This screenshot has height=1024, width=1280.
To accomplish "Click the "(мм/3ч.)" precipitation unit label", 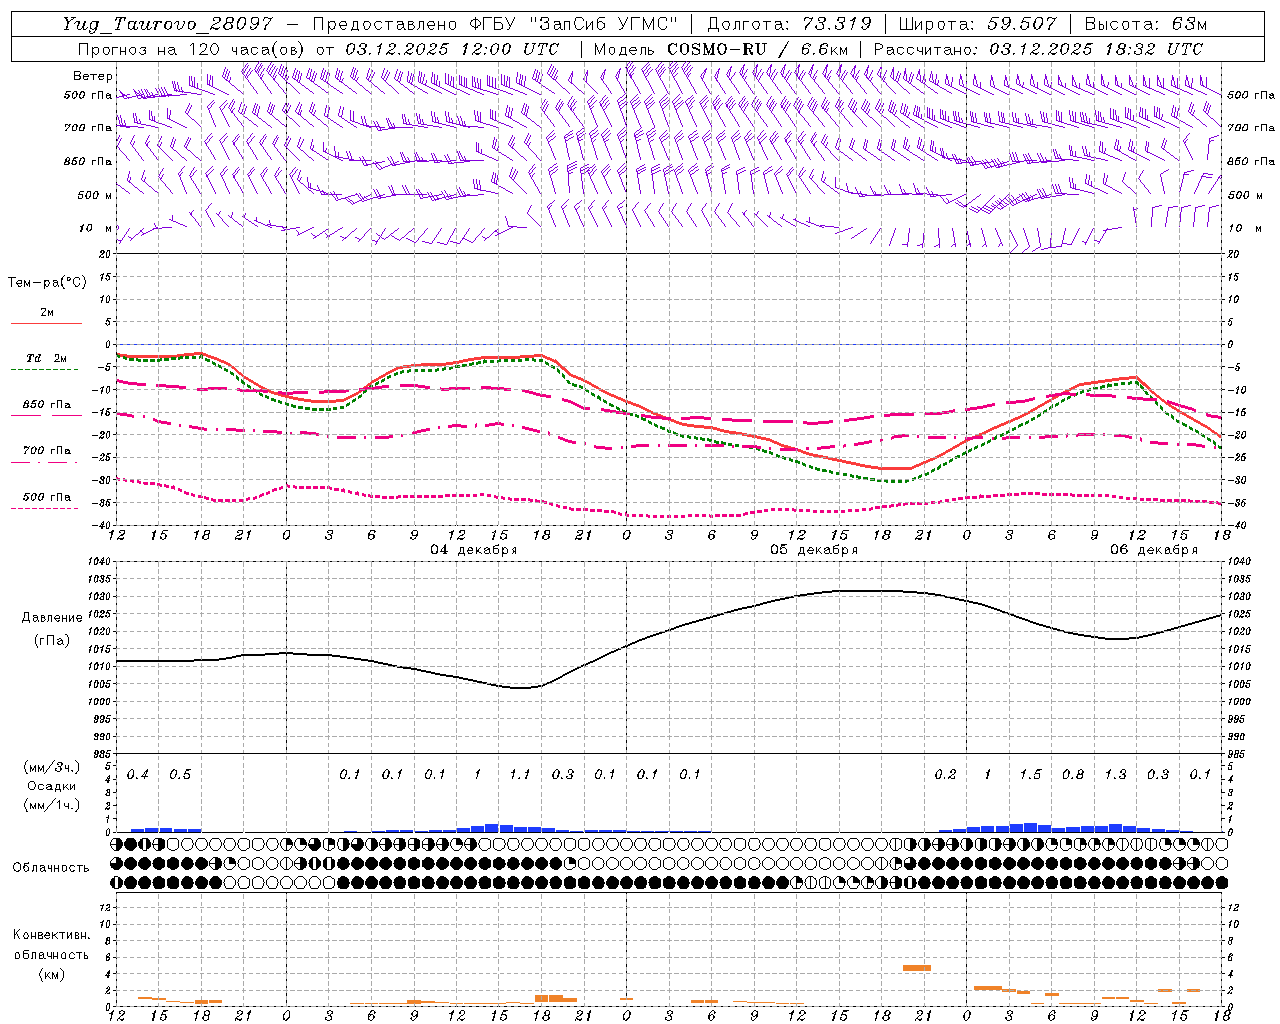I will coord(50,767).
